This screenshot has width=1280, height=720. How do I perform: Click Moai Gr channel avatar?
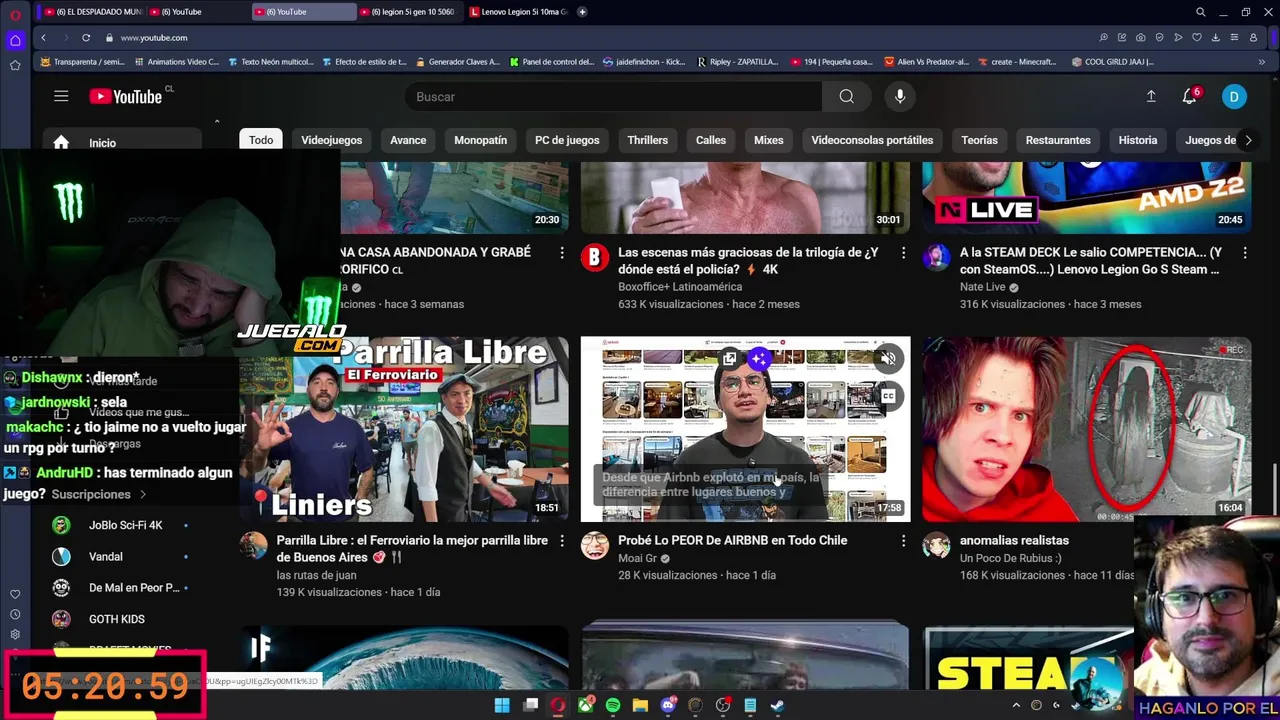(x=594, y=546)
